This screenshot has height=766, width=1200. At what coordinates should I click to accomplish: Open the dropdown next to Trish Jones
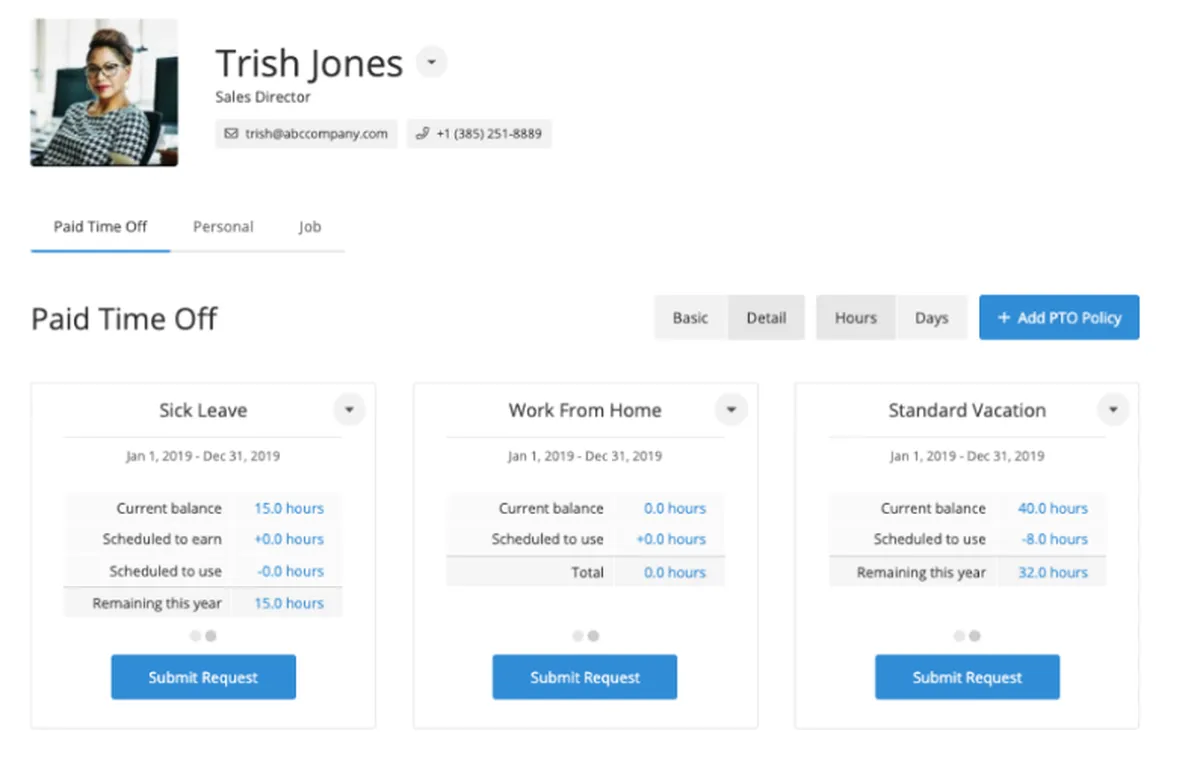pos(431,62)
